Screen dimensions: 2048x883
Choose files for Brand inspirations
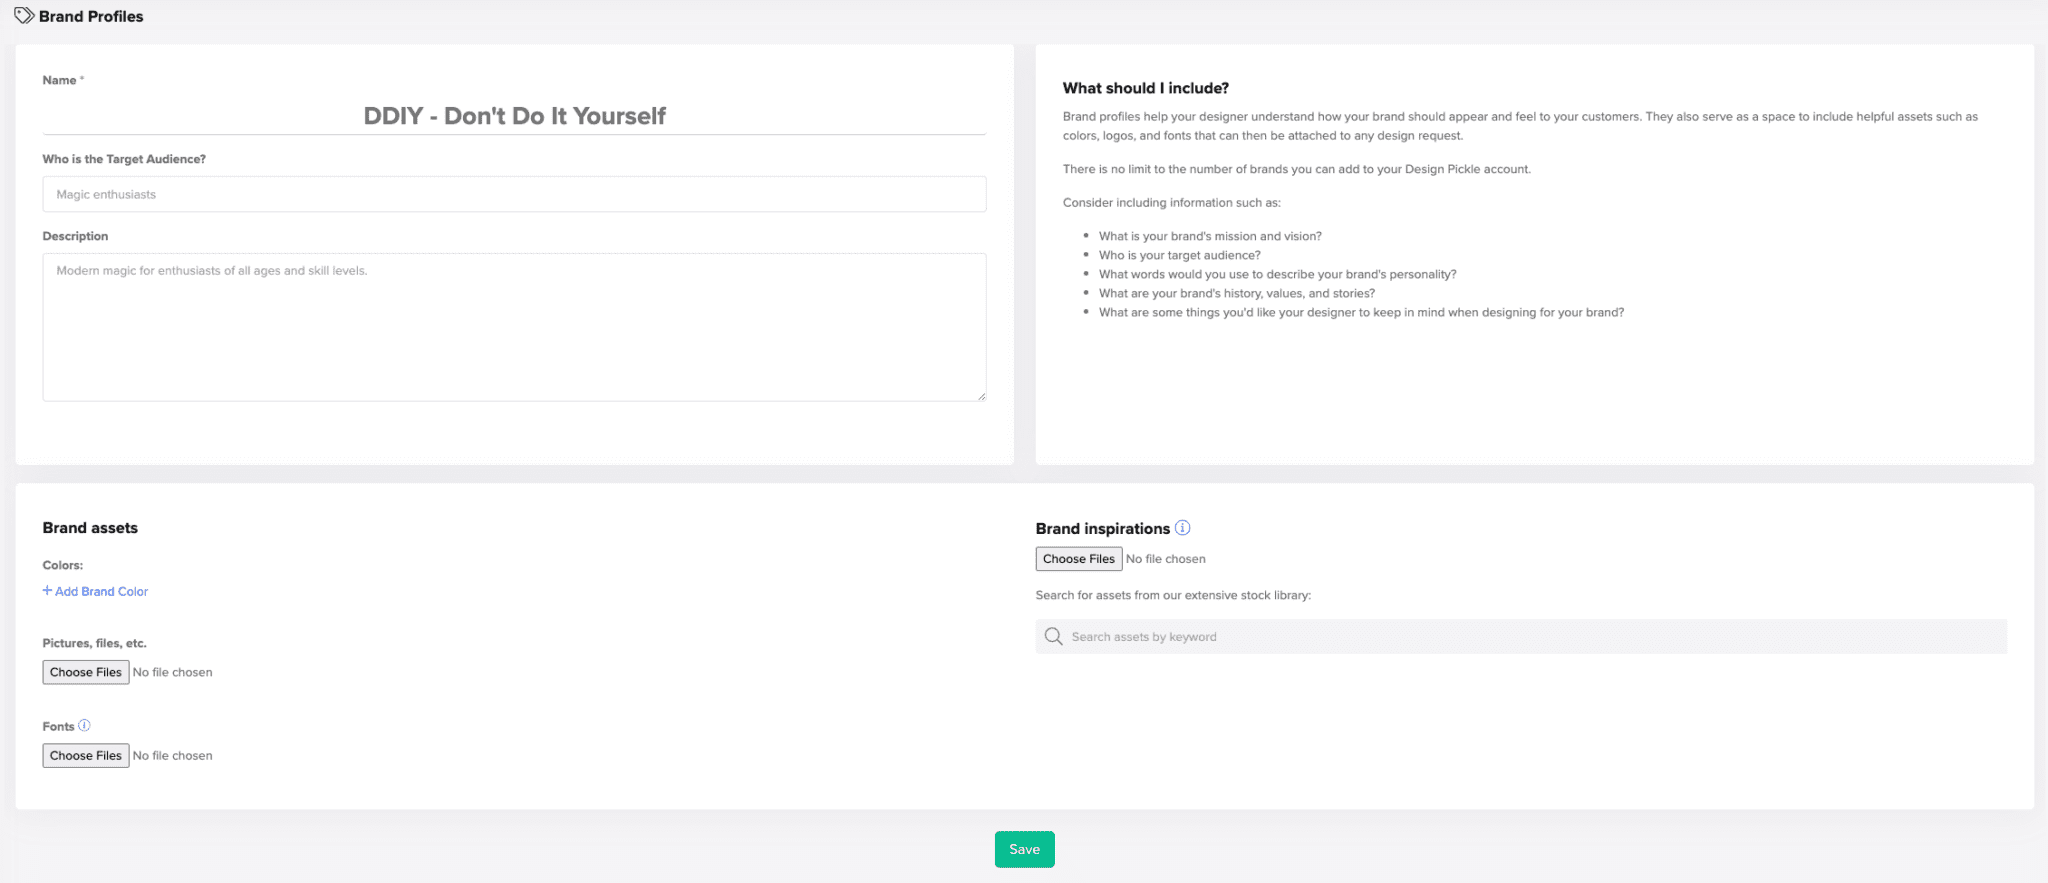tap(1078, 559)
